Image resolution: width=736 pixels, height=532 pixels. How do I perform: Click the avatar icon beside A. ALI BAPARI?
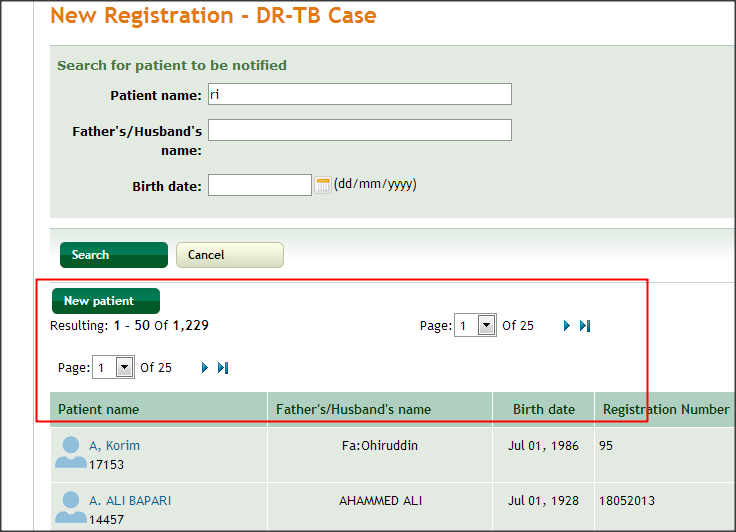(x=71, y=508)
